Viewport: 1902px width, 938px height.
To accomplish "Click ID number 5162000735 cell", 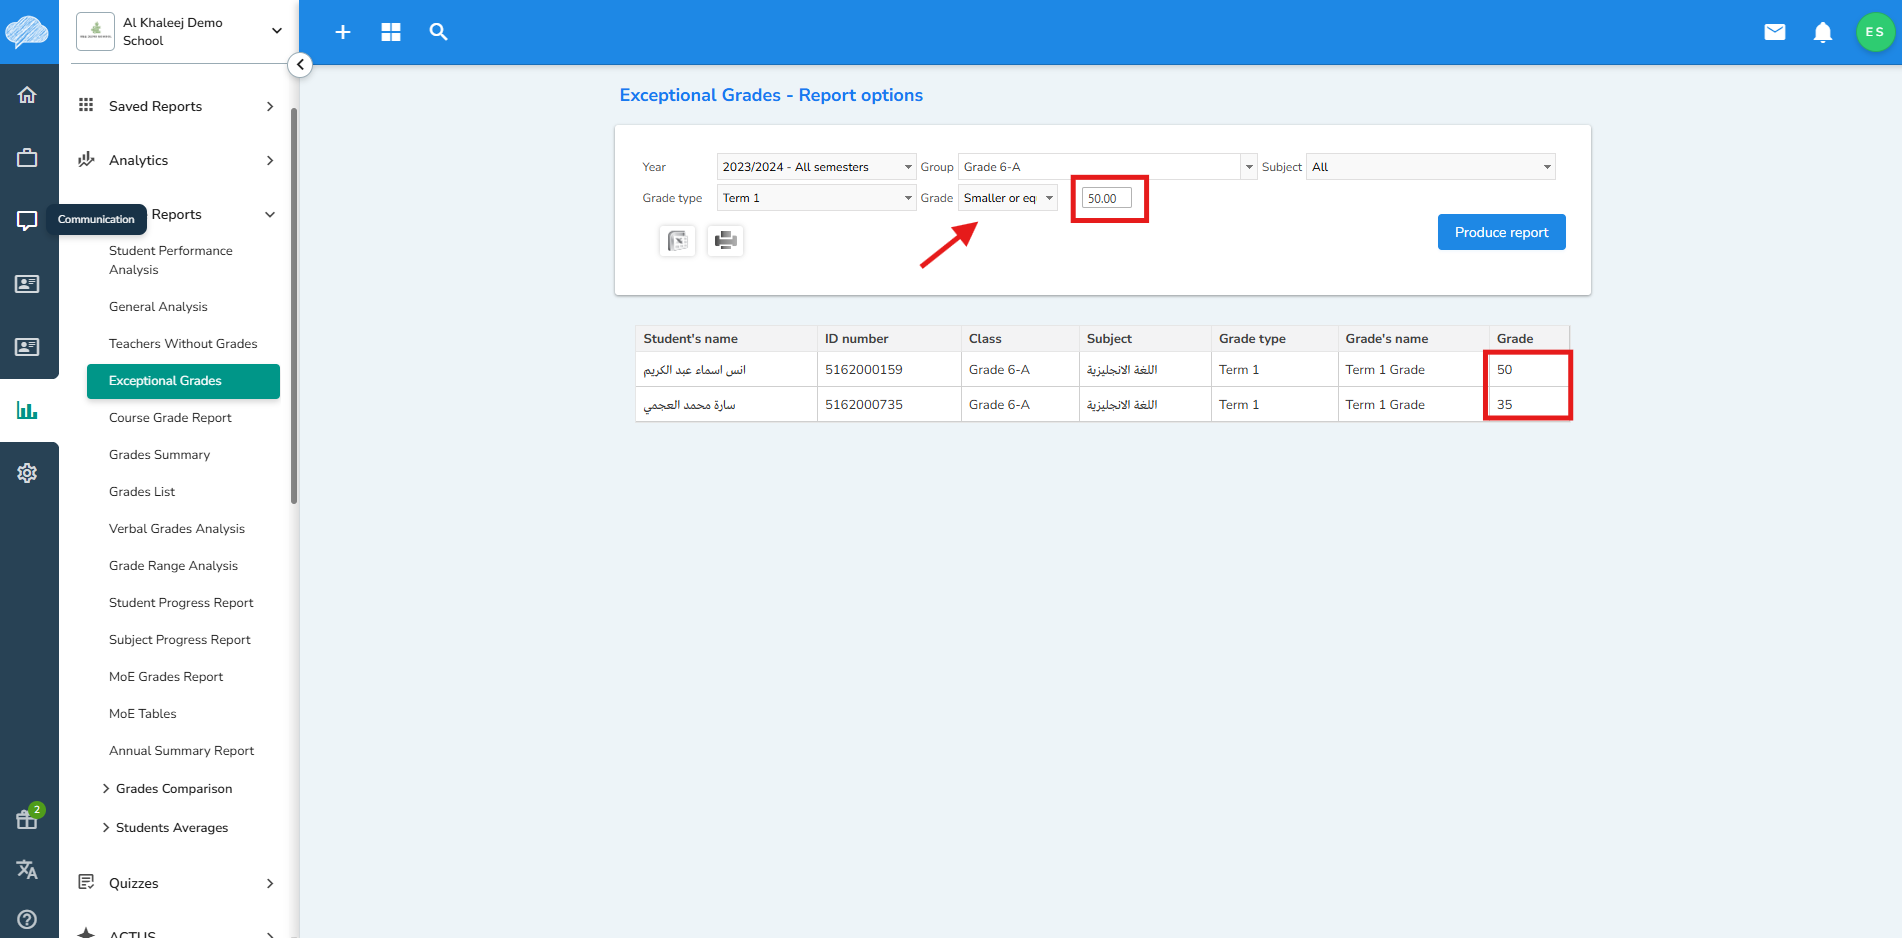I will click(x=889, y=405).
